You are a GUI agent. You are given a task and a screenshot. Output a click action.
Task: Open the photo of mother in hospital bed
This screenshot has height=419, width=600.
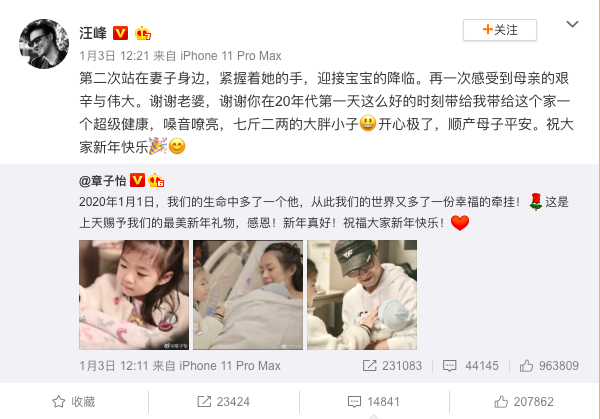tap(248, 295)
